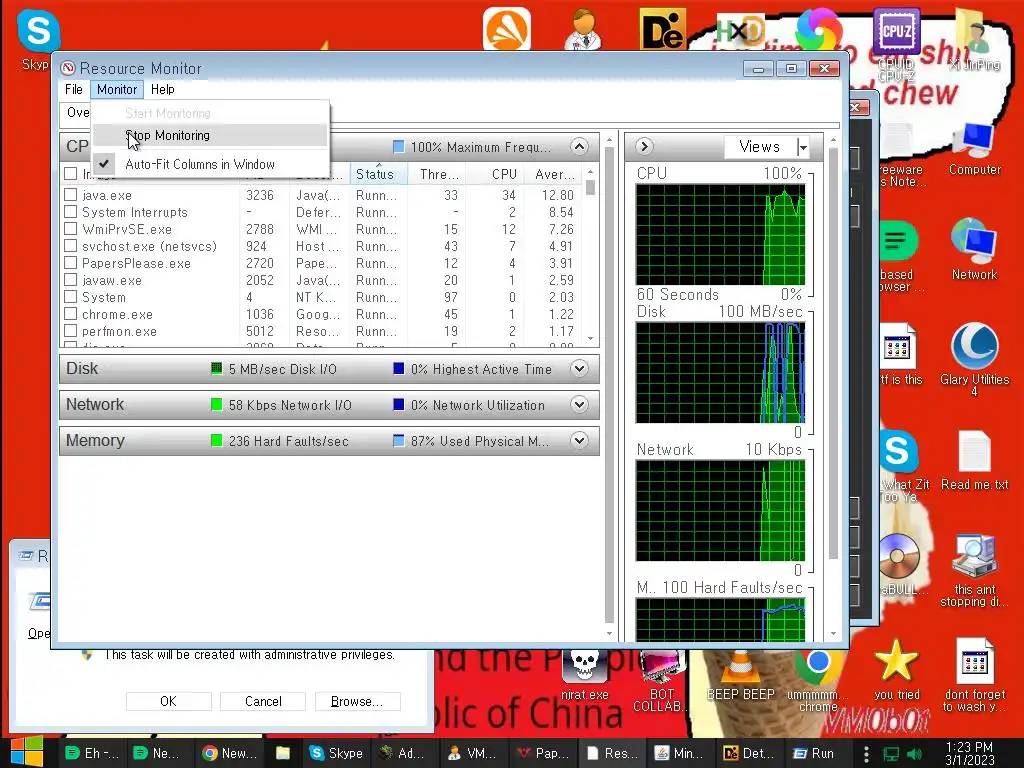The width and height of the screenshot is (1024, 768).
Task: Check the java.exe process checkbox
Action: (x=71, y=195)
